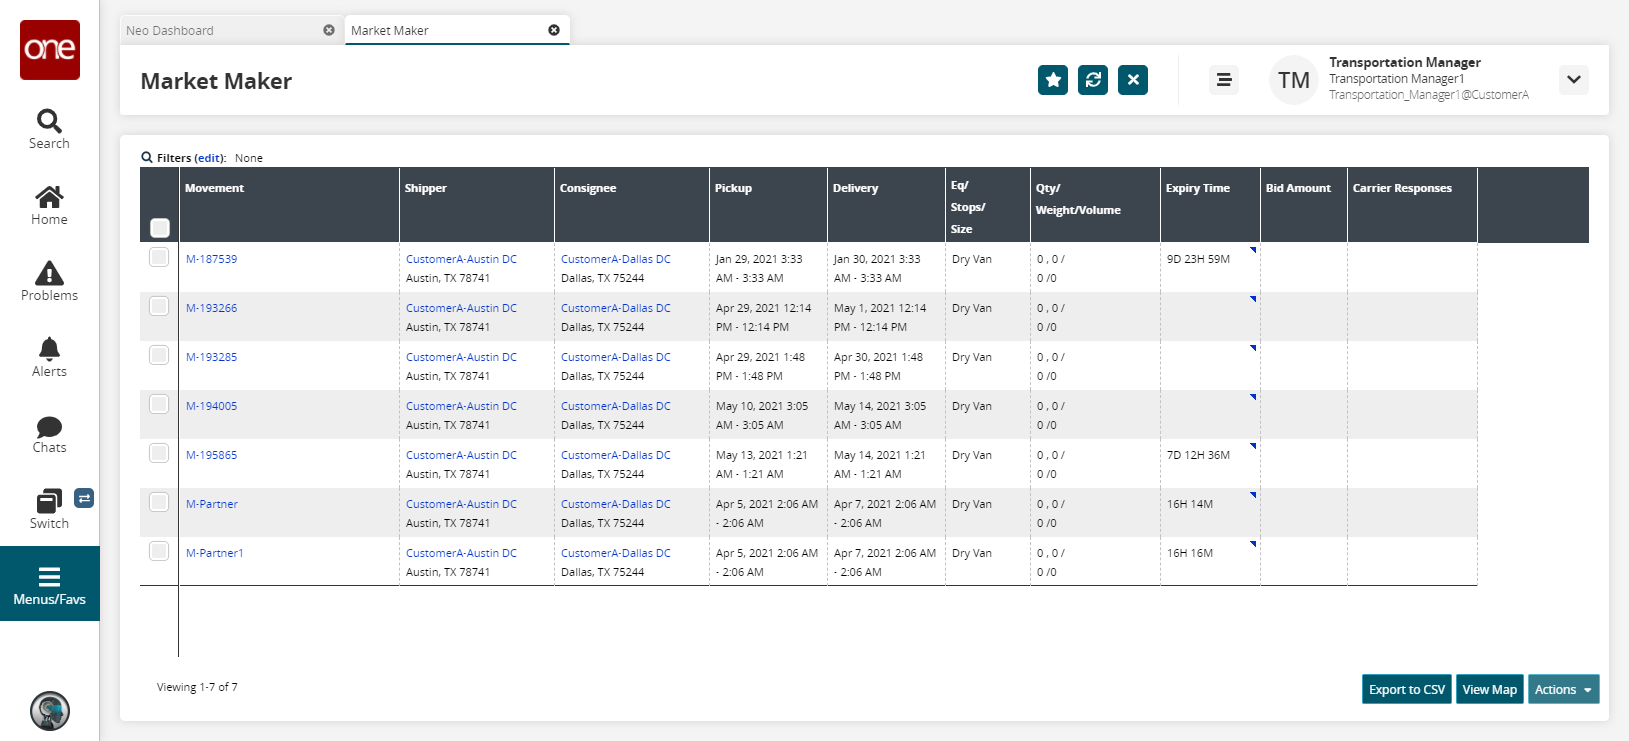The image size is (1629, 741).
Task: Expand the user profile chevron
Action: click(1573, 80)
